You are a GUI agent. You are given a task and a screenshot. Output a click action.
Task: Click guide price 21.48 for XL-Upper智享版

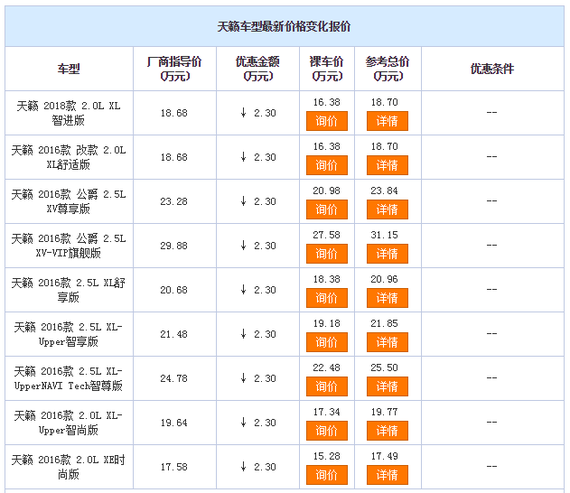(174, 334)
